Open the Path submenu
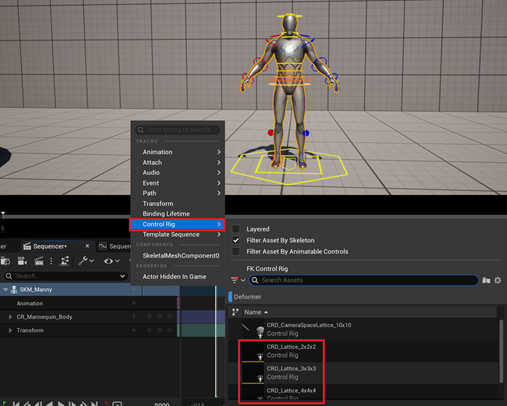The width and height of the screenshot is (507, 406). [x=178, y=193]
